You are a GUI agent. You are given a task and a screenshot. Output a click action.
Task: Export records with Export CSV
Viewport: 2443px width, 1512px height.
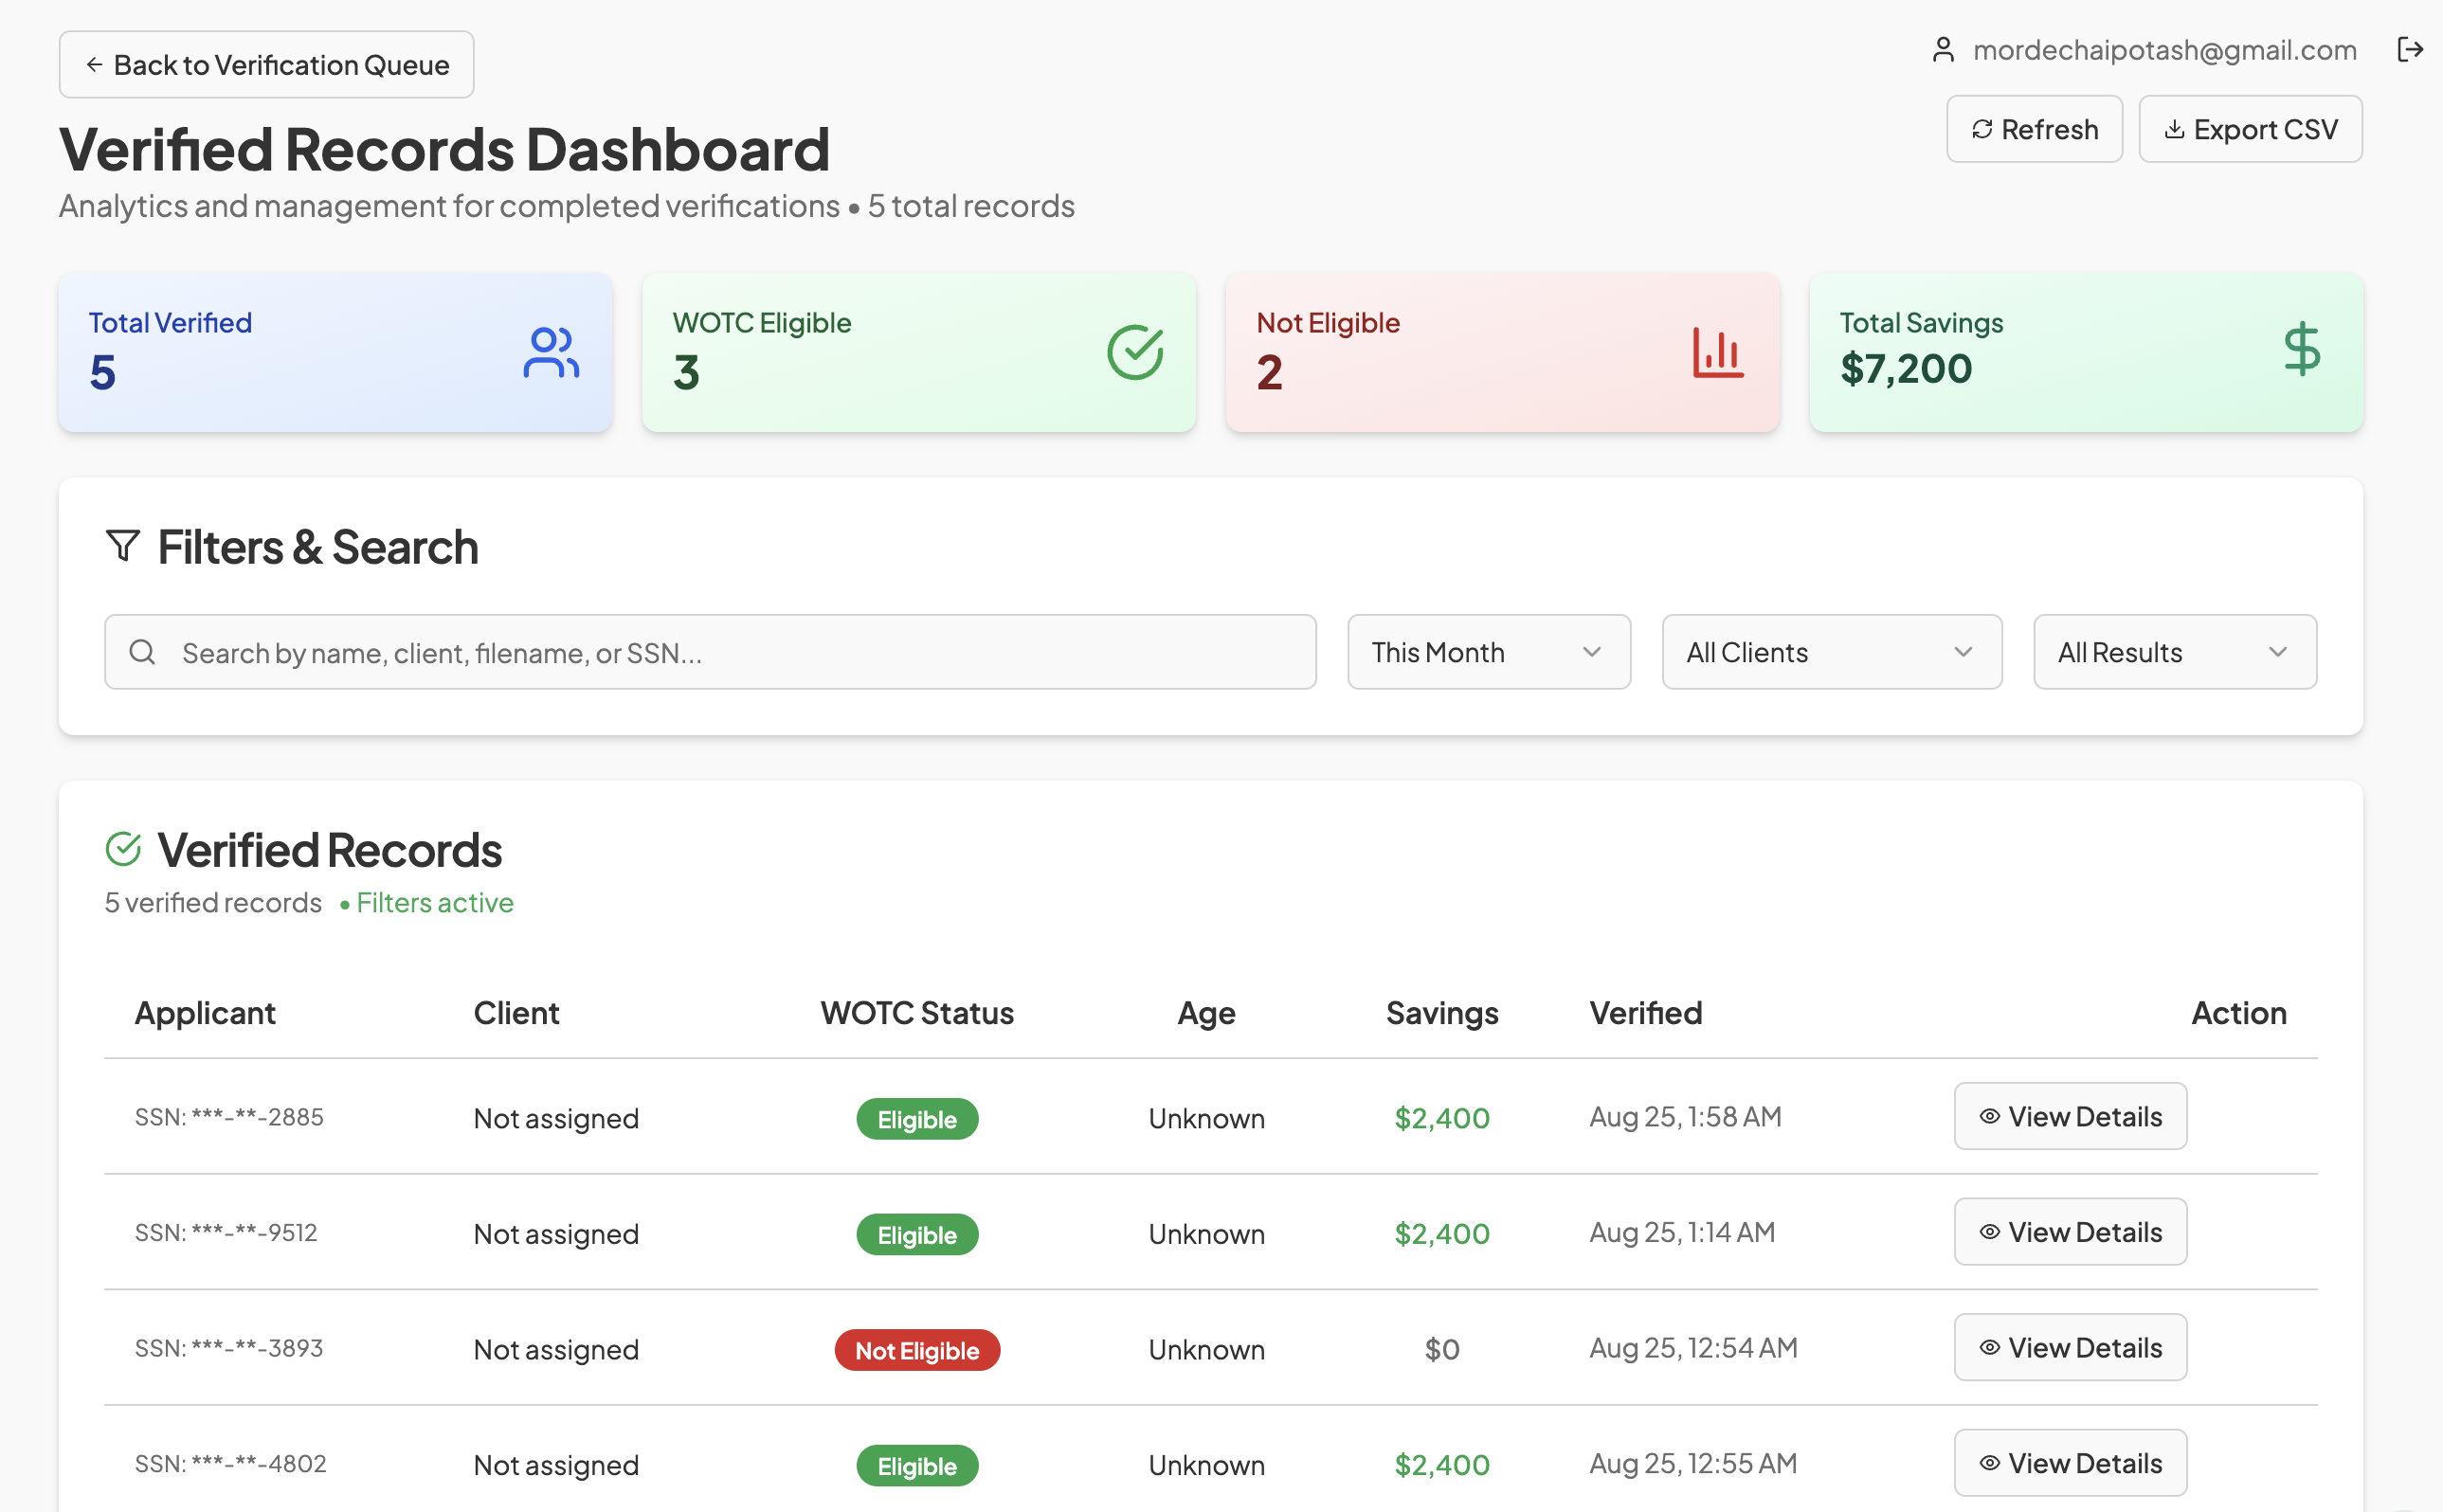click(x=2250, y=129)
